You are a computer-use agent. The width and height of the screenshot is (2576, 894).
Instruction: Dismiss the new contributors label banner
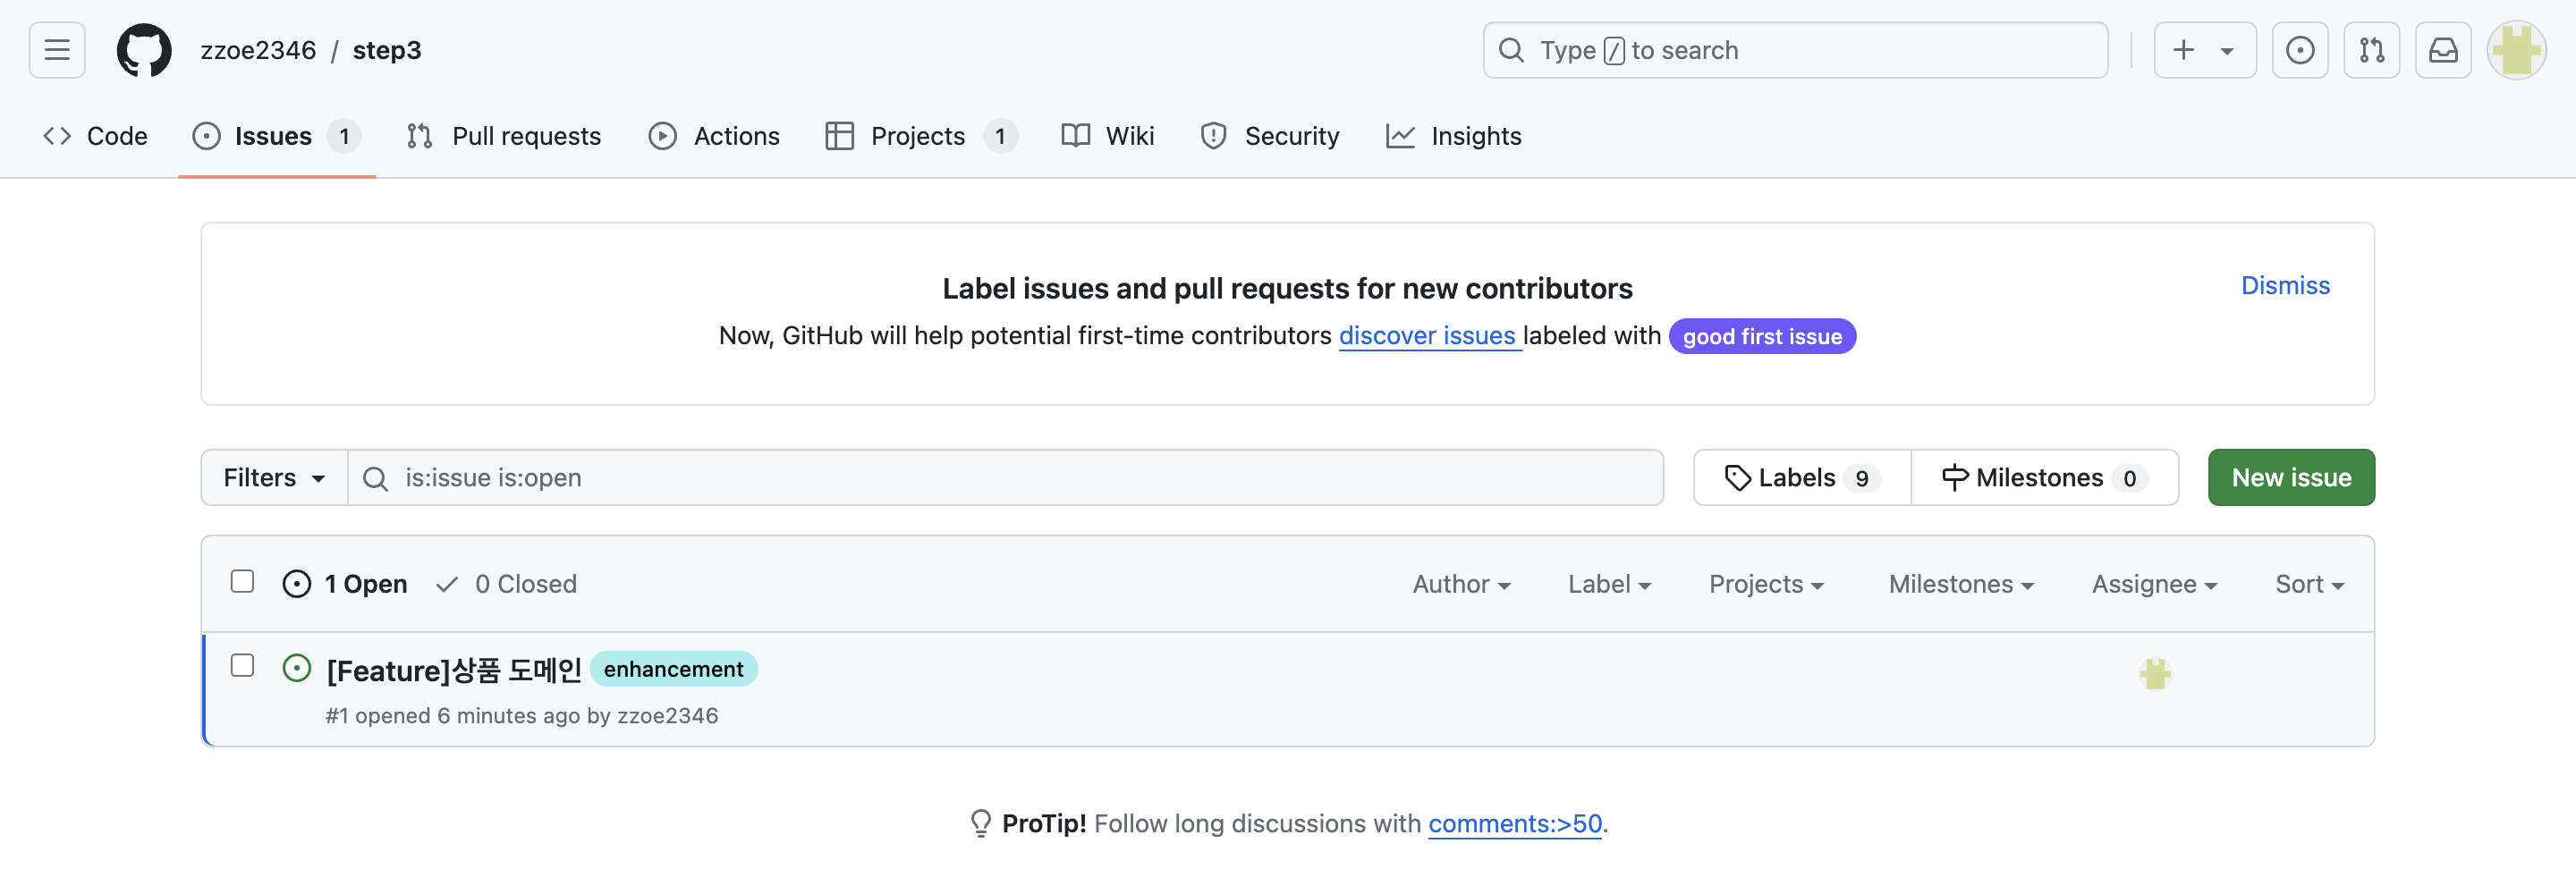tap(2284, 286)
